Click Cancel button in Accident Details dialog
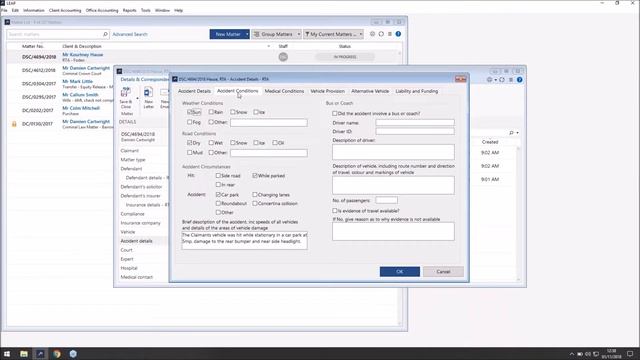640x360 pixels. pyautogui.click(x=443, y=272)
